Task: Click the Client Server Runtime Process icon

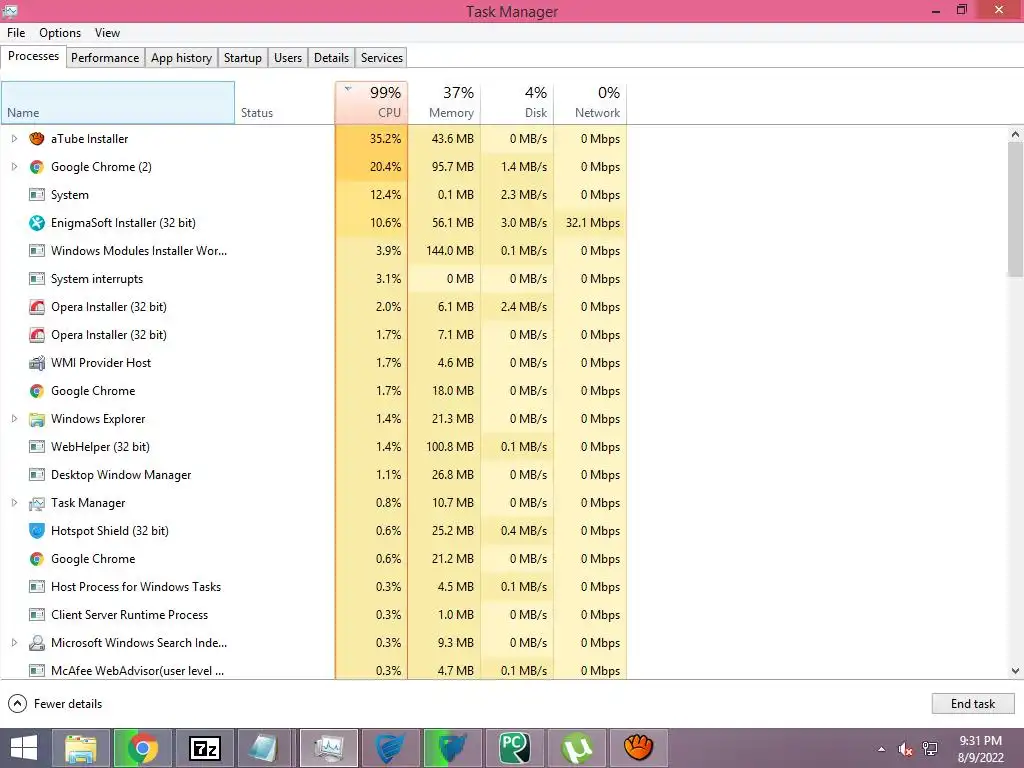Action: pyautogui.click(x=37, y=615)
